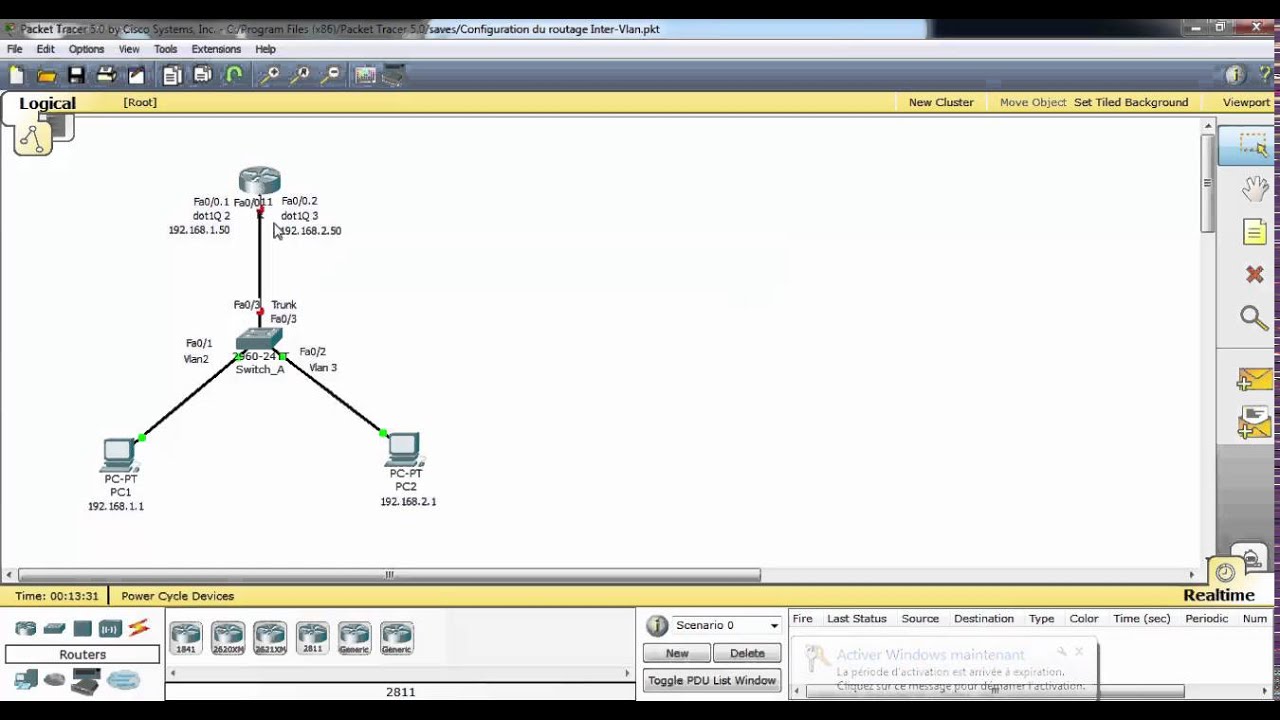Activate the Select tool in right panel
This screenshot has width=1280, height=720.
click(x=1253, y=146)
